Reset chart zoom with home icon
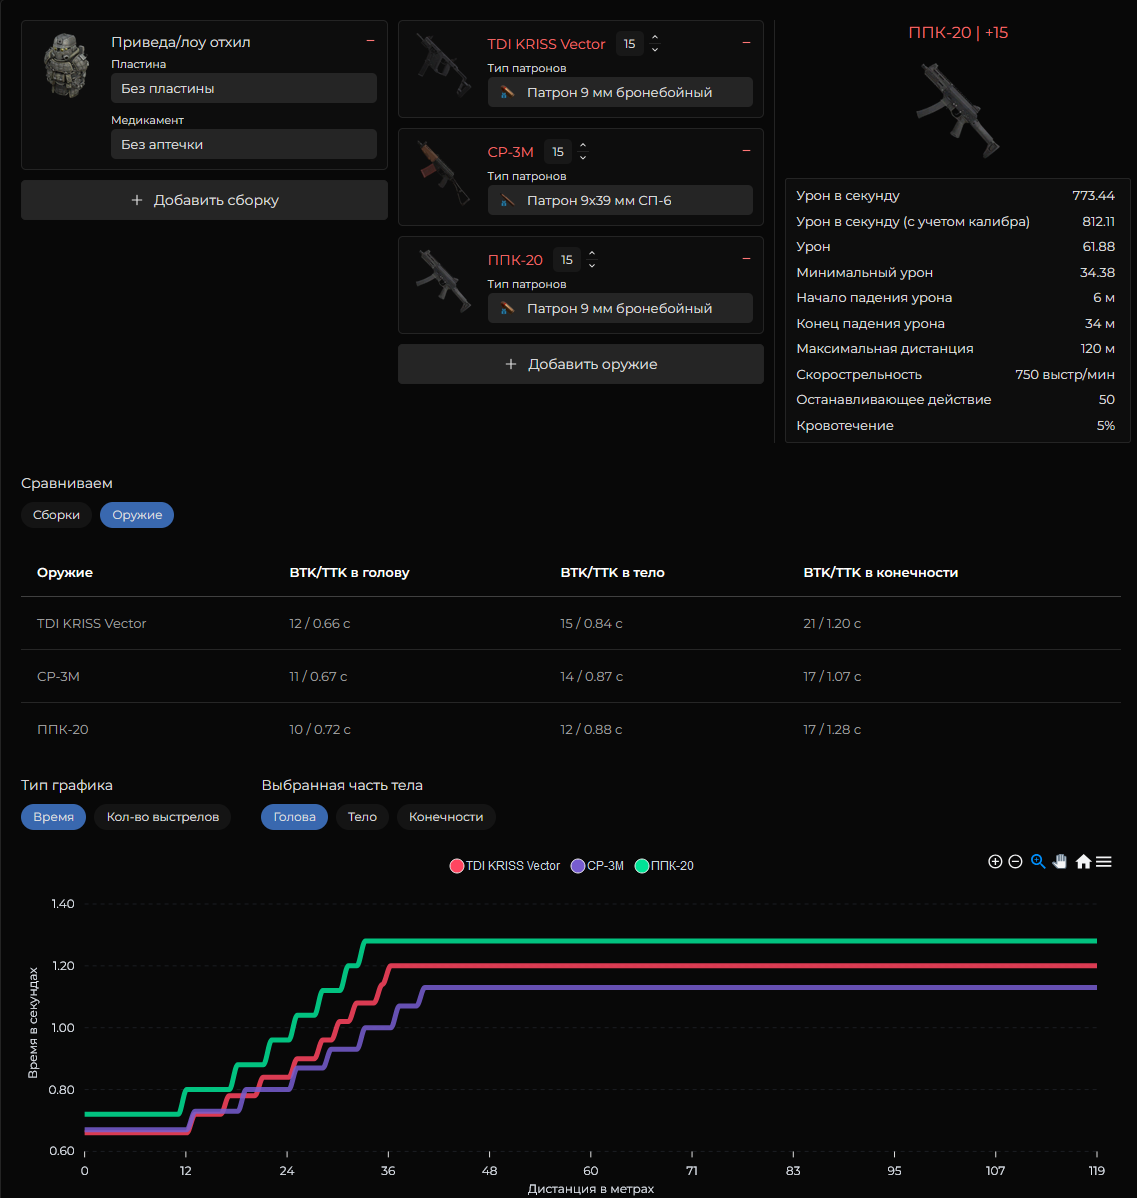Image resolution: width=1137 pixels, height=1198 pixels. tap(1084, 862)
